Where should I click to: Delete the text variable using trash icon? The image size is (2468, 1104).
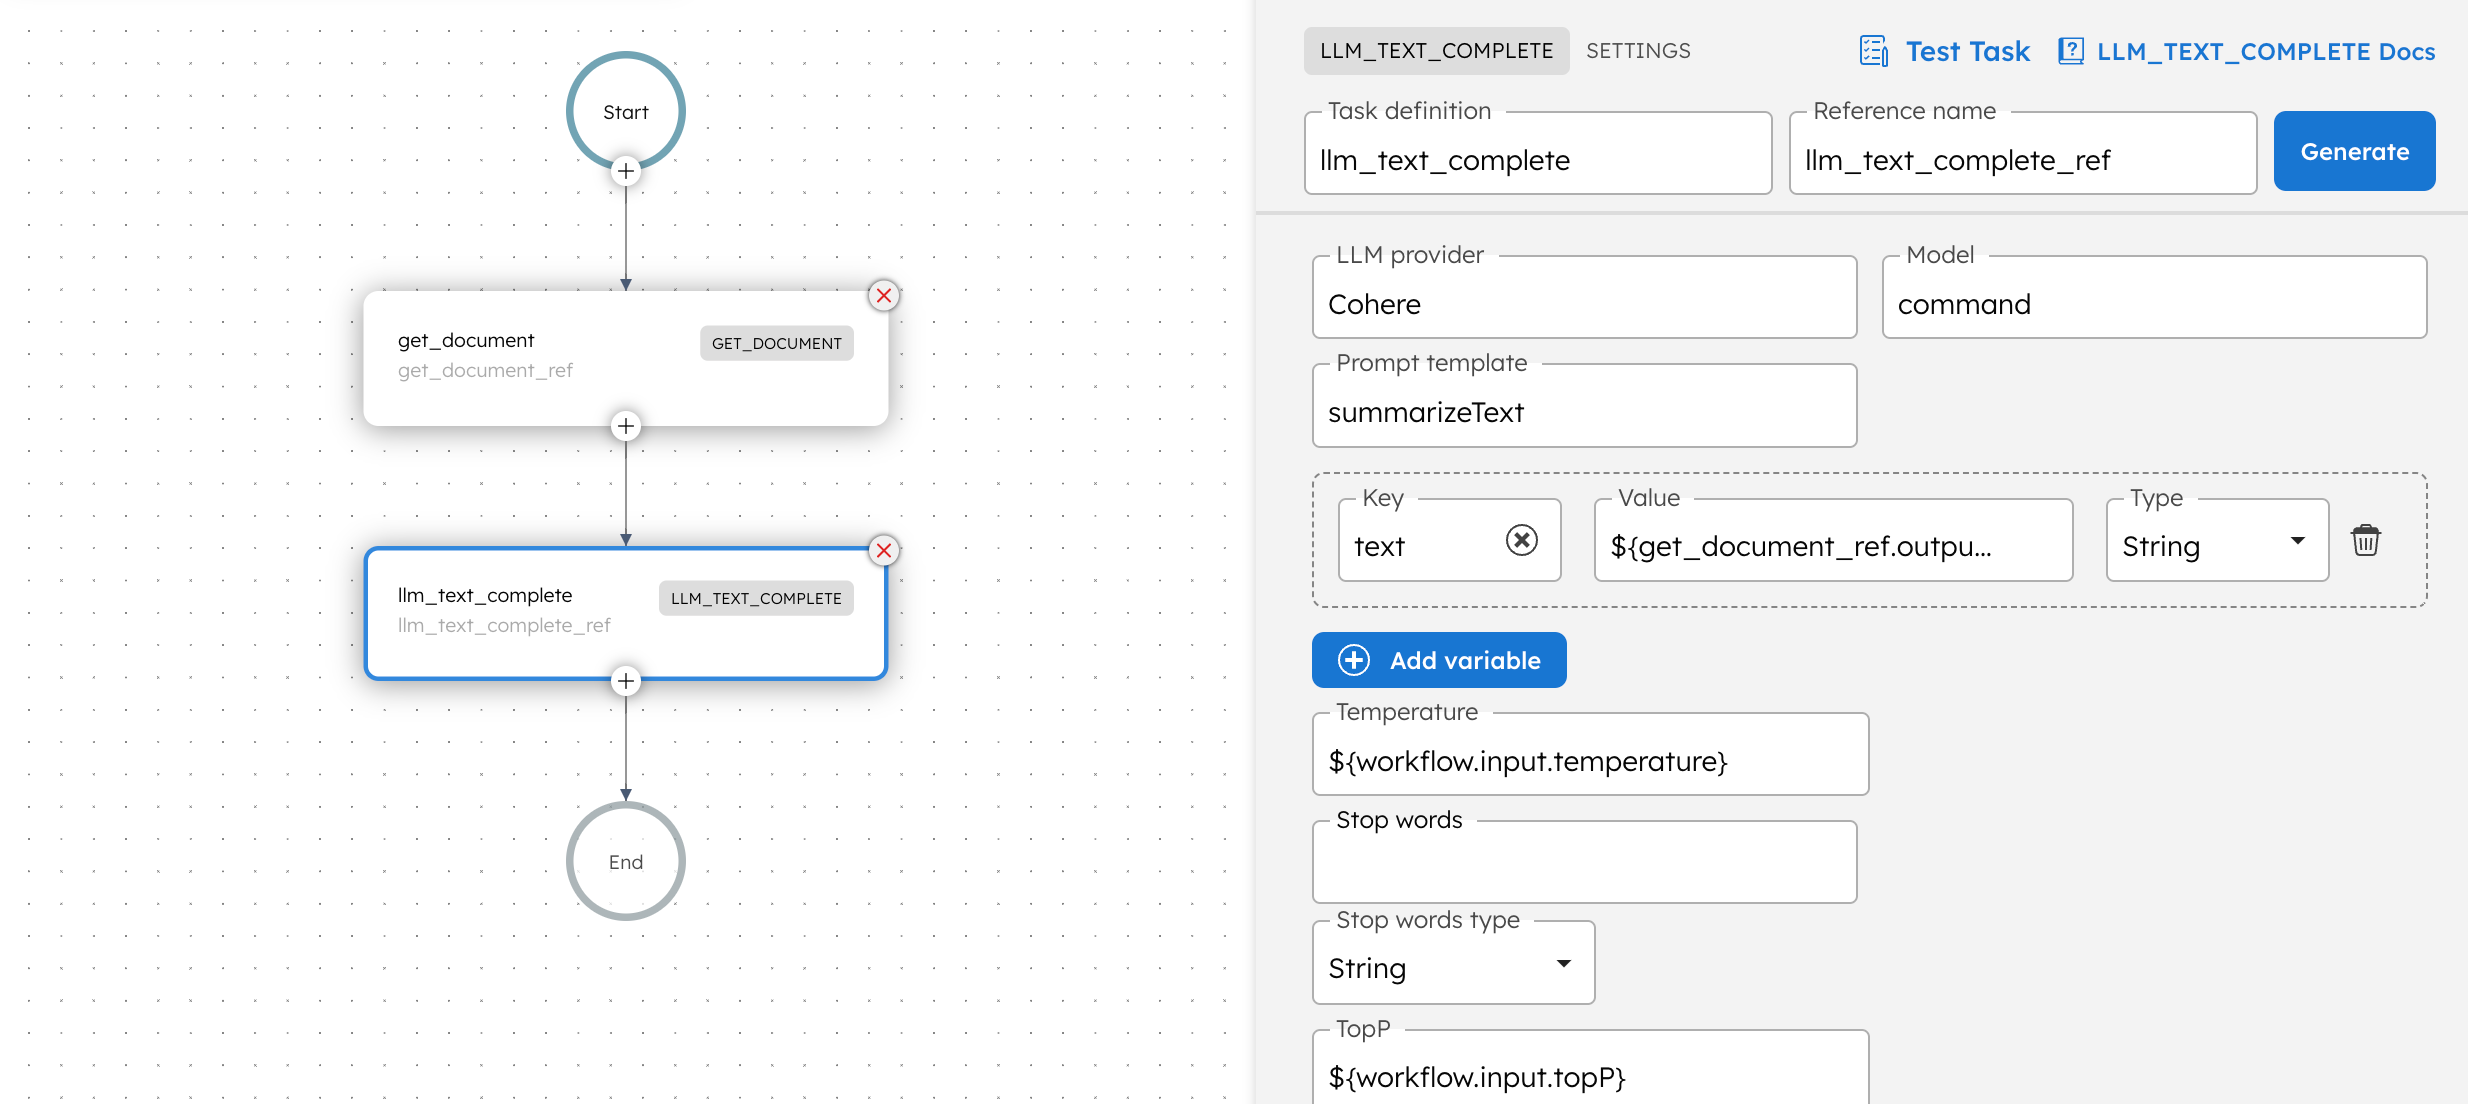(x=2366, y=540)
